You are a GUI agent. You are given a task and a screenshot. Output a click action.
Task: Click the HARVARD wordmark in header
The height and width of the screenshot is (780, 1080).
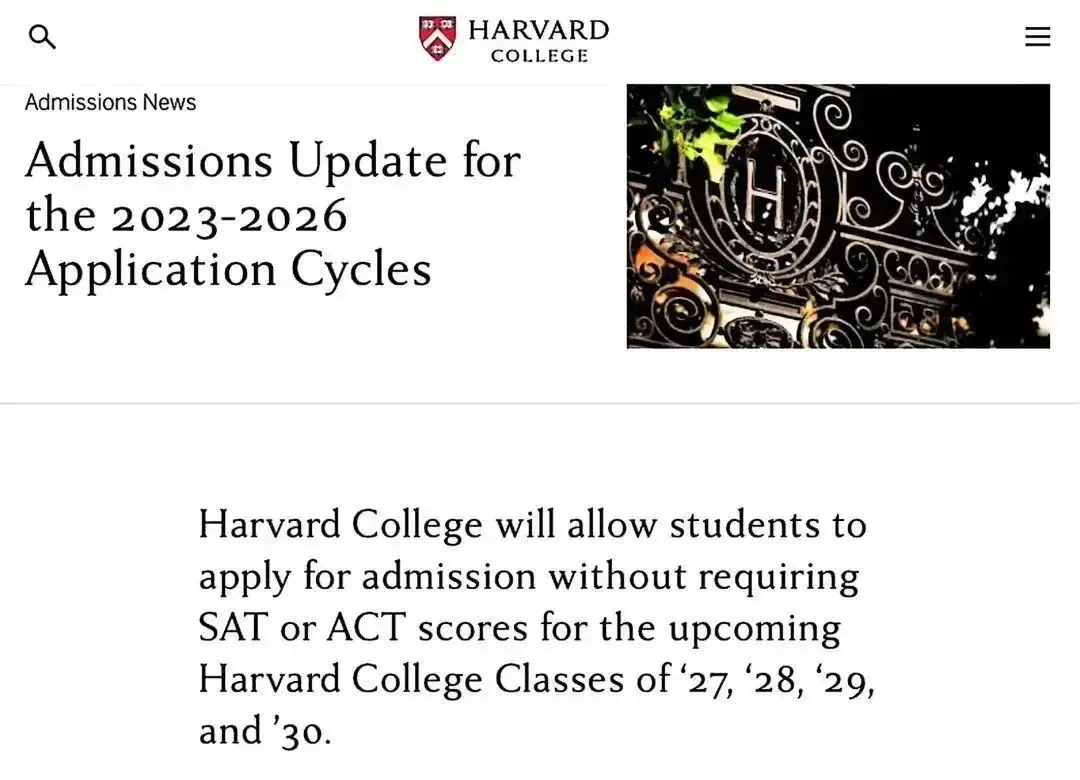click(538, 30)
